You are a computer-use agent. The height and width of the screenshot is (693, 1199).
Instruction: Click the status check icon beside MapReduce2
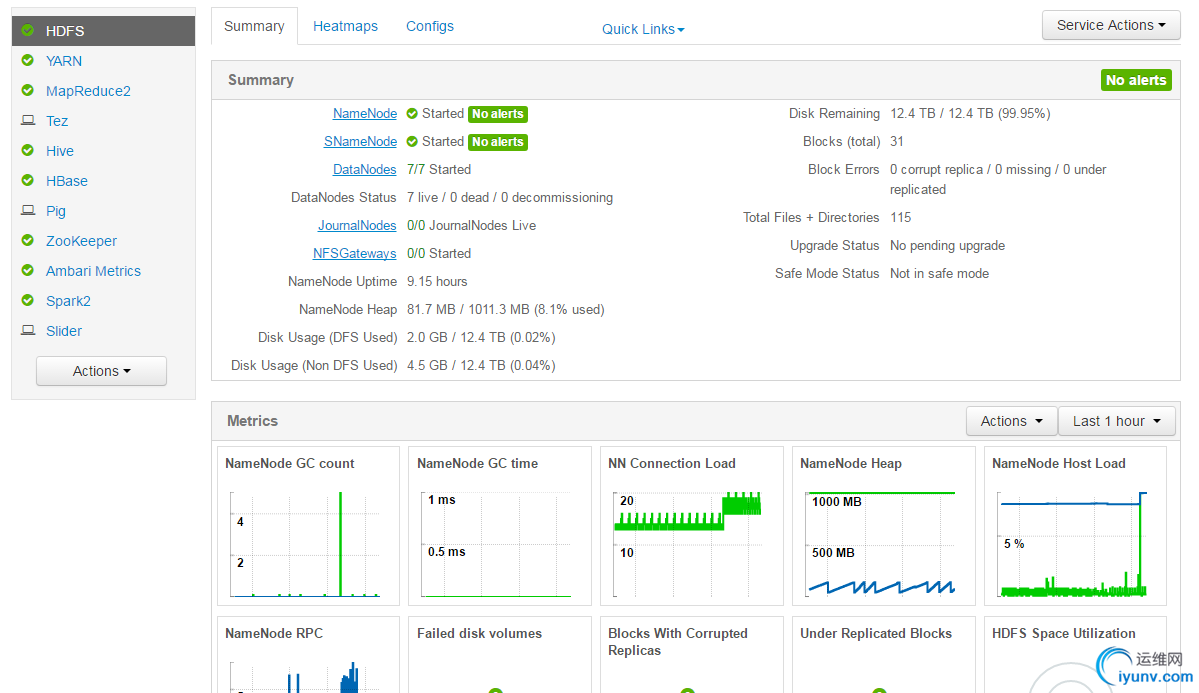tap(28, 90)
